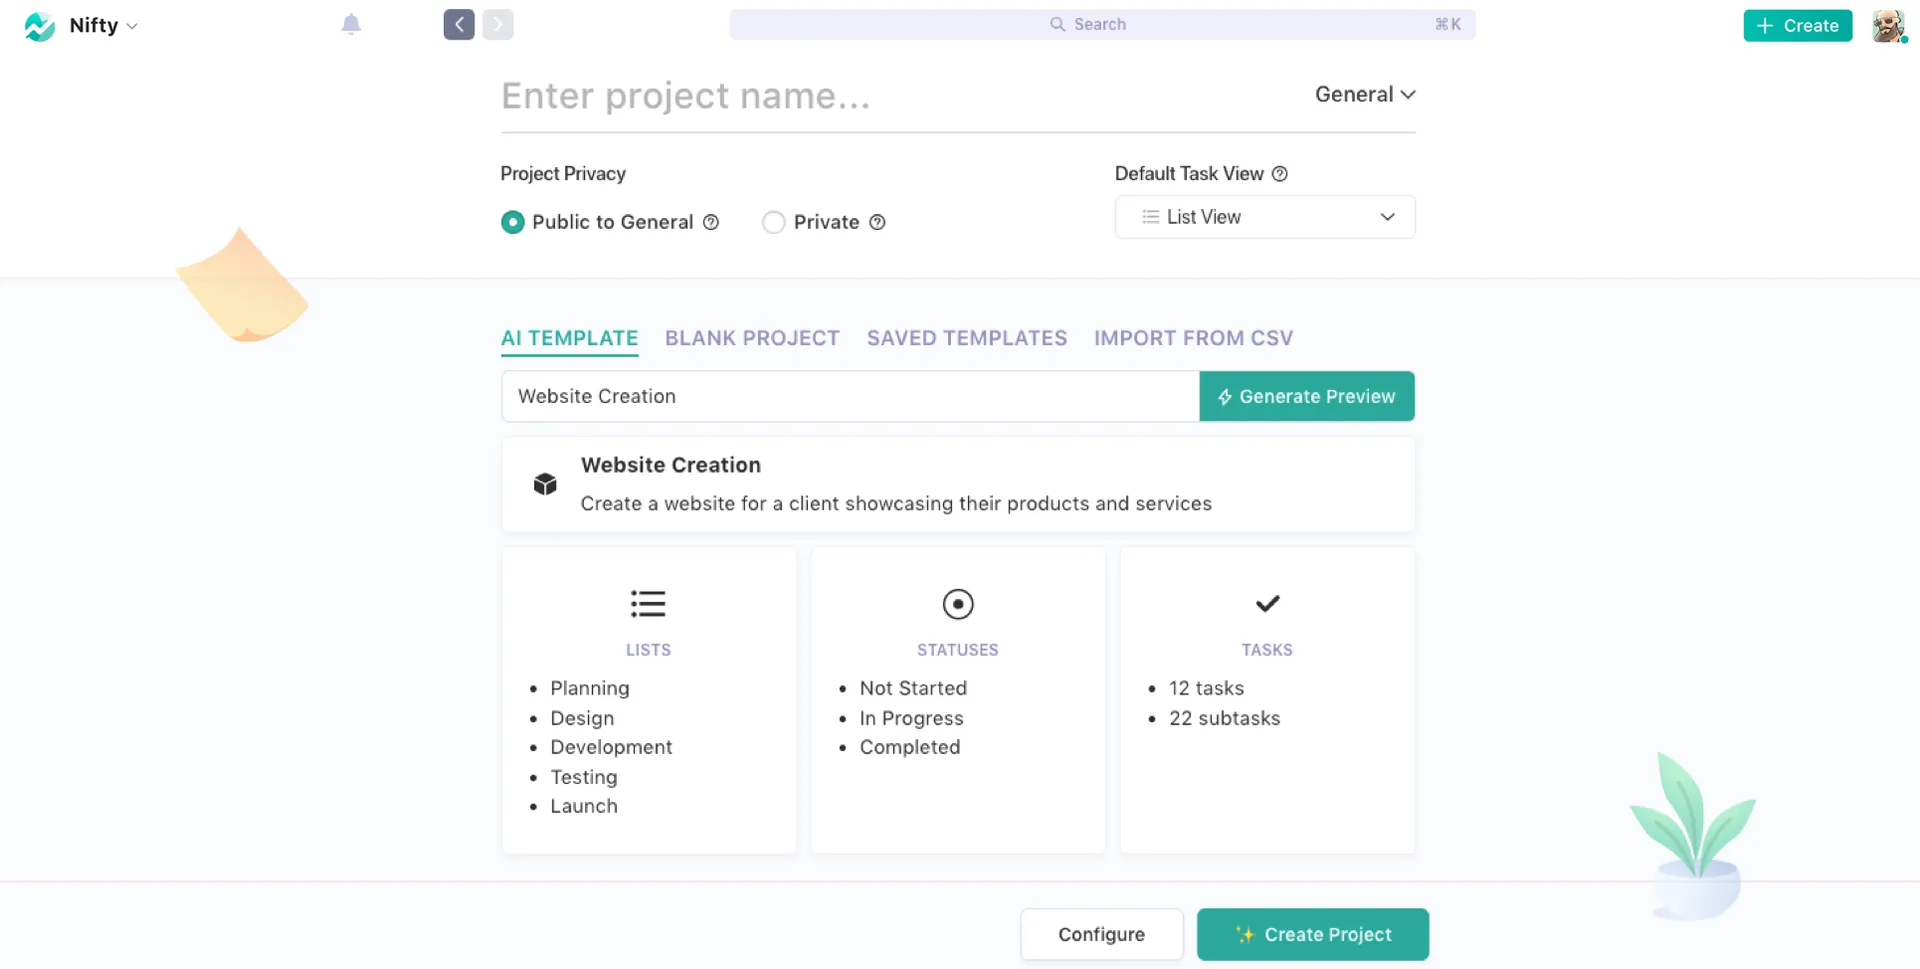The height and width of the screenshot is (969, 1920).
Task: Open the List View dropdown
Action: tap(1264, 217)
